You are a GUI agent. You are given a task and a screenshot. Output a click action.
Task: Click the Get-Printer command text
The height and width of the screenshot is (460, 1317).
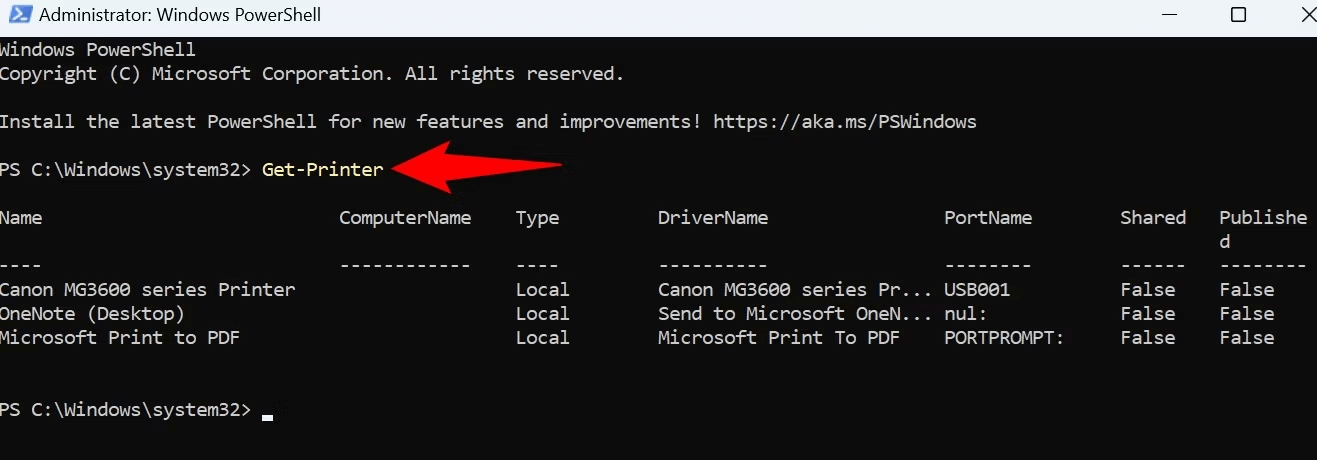pos(322,170)
